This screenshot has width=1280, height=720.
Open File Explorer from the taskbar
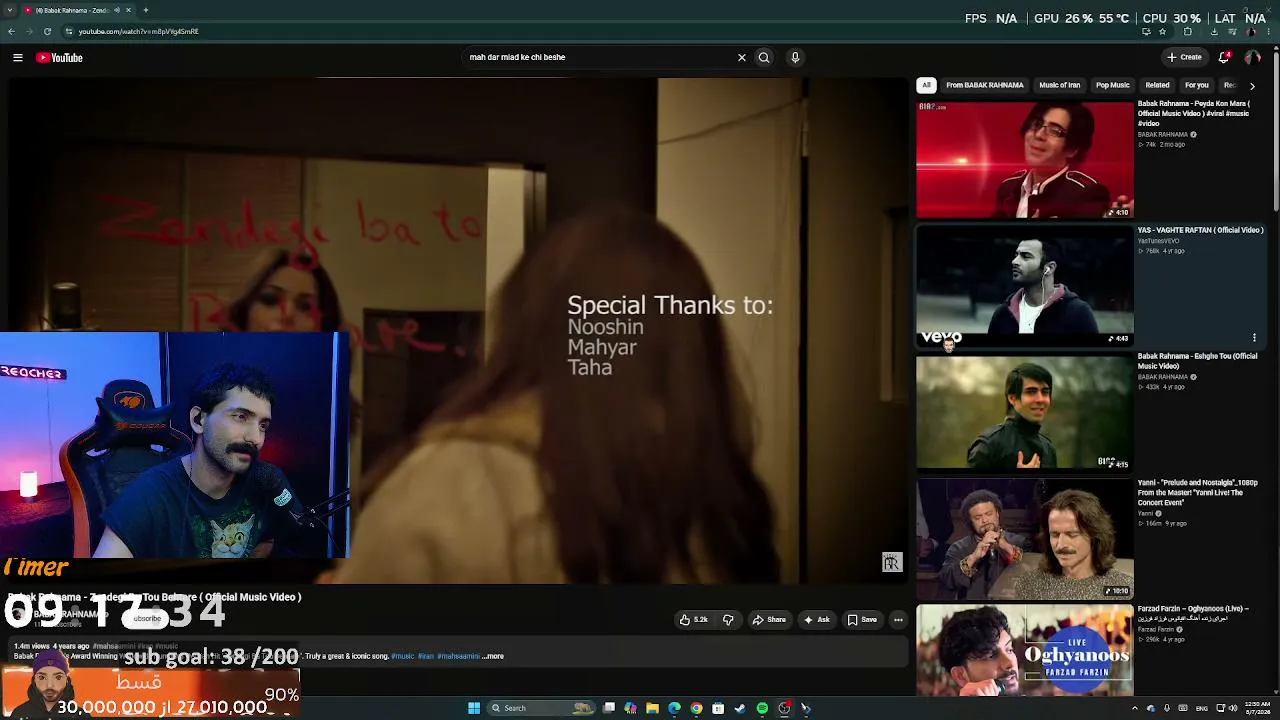[652, 708]
